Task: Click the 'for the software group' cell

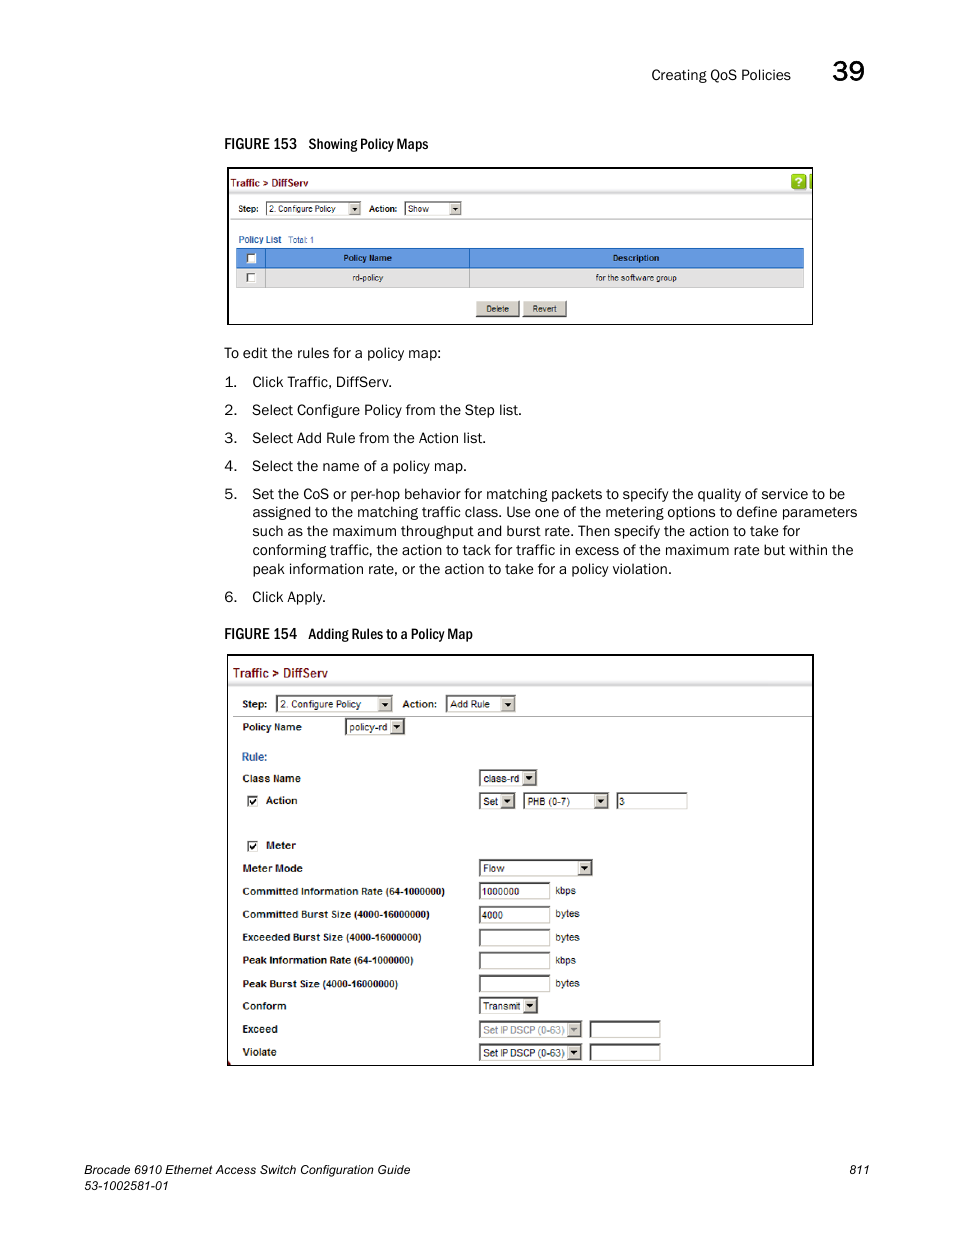Action: pyautogui.click(x=636, y=278)
